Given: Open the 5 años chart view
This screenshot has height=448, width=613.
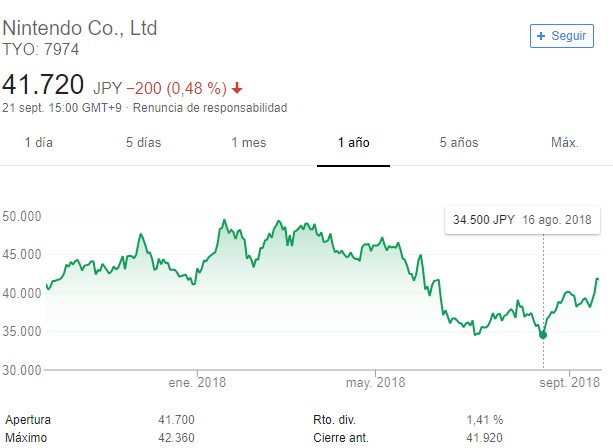Looking at the screenshot, I should (459, 143).
